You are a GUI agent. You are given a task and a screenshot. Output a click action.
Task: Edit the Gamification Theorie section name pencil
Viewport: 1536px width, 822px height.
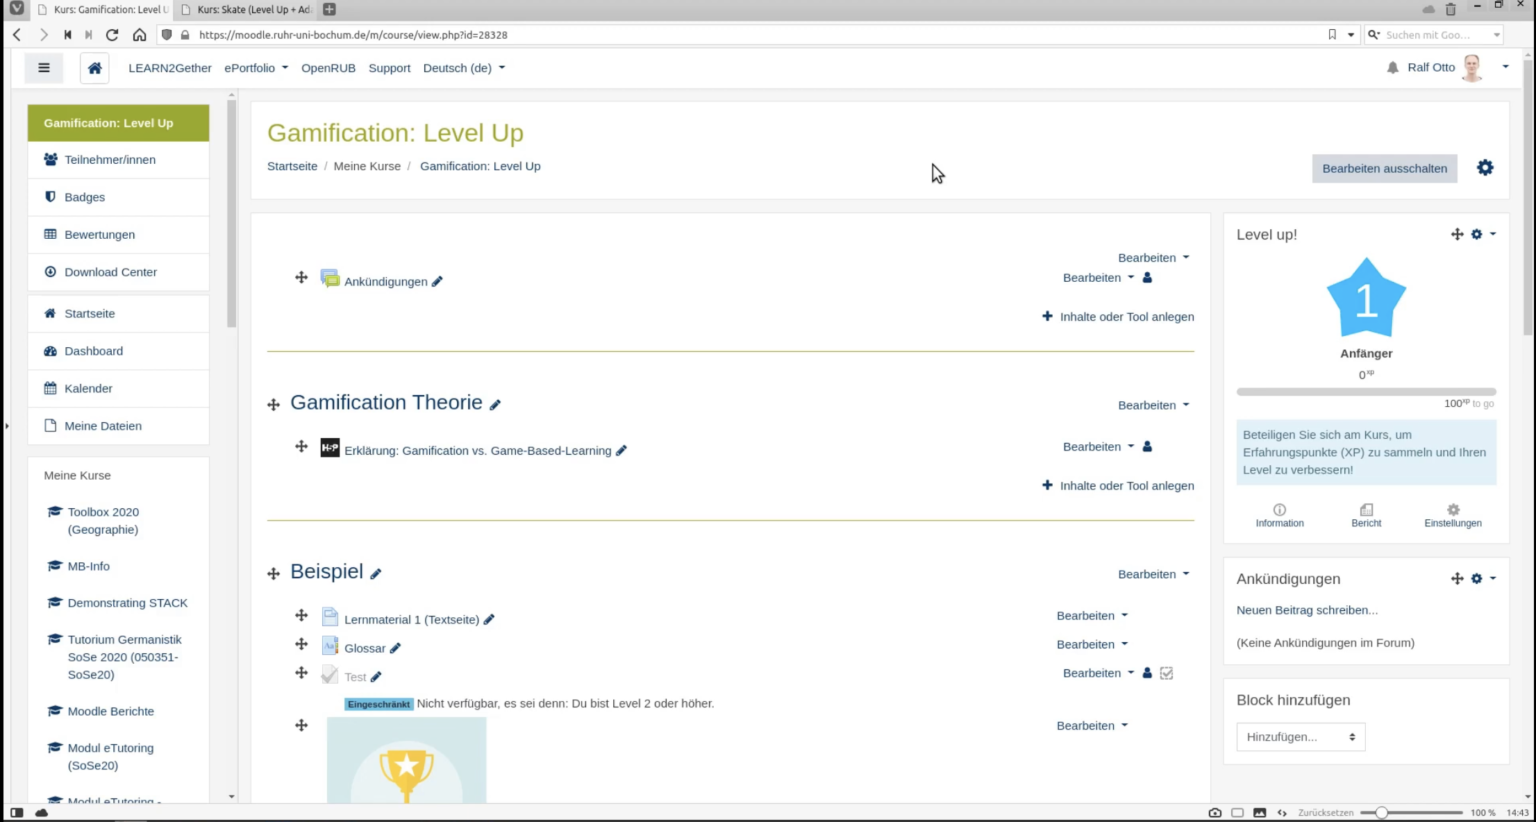[x=495, y=405]
